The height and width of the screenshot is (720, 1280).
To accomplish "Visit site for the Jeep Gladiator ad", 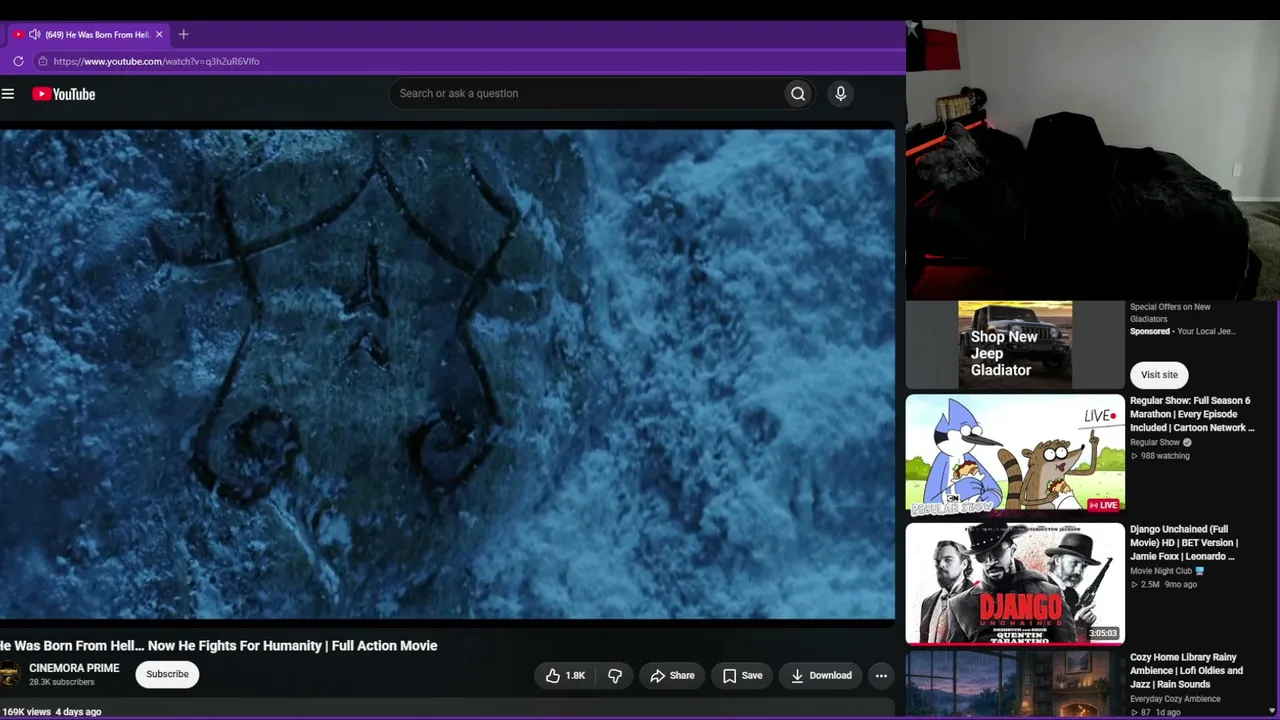I will 1159,375.
